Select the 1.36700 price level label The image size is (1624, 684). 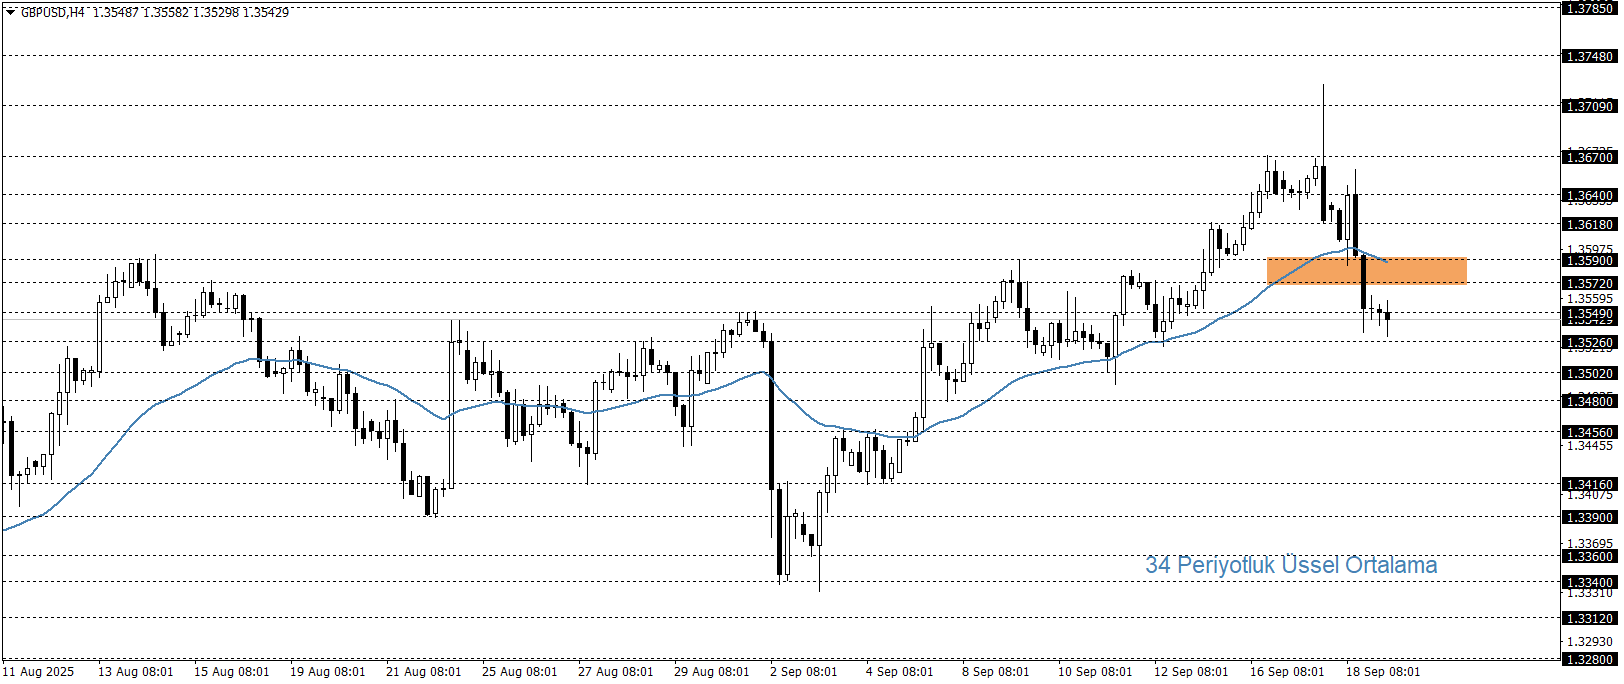[x=1589, y=157]
